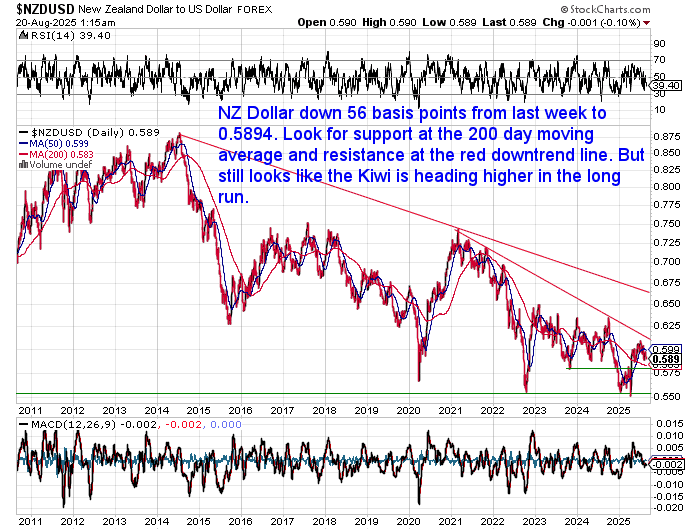Click the 0.599 MA(50) price tag

pos(666,349)
